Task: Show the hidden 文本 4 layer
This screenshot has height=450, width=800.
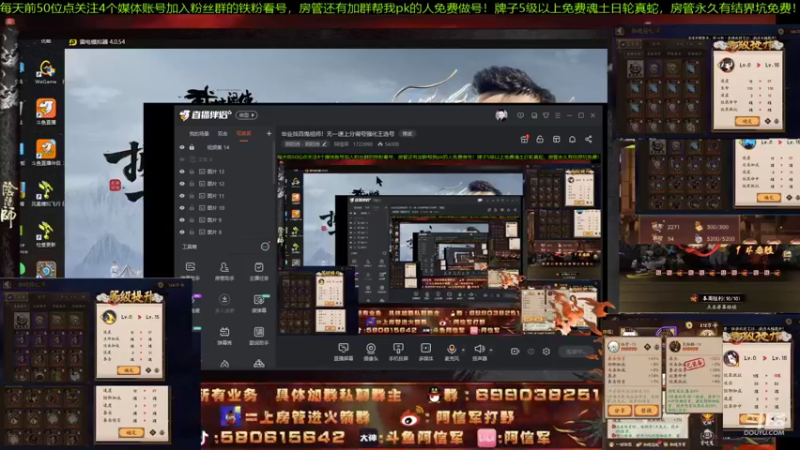Action: click(182, 159)
